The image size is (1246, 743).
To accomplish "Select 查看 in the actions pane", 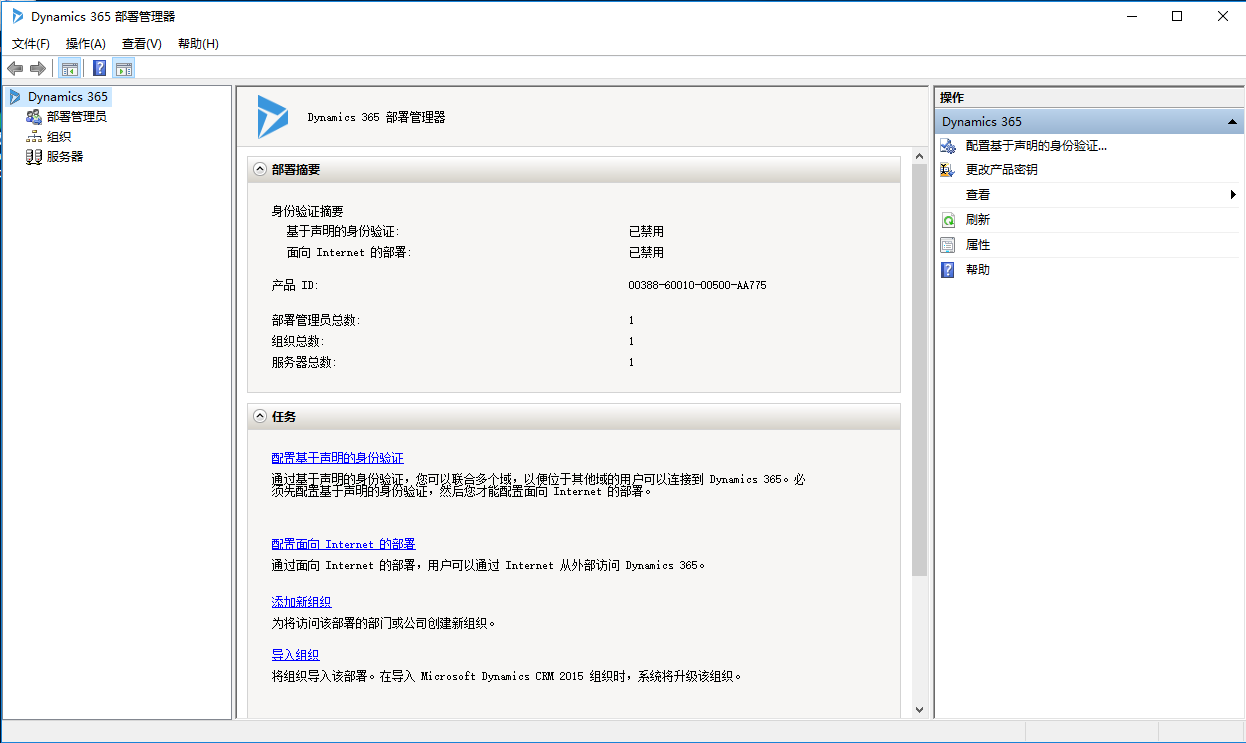I will click(978, 195).
